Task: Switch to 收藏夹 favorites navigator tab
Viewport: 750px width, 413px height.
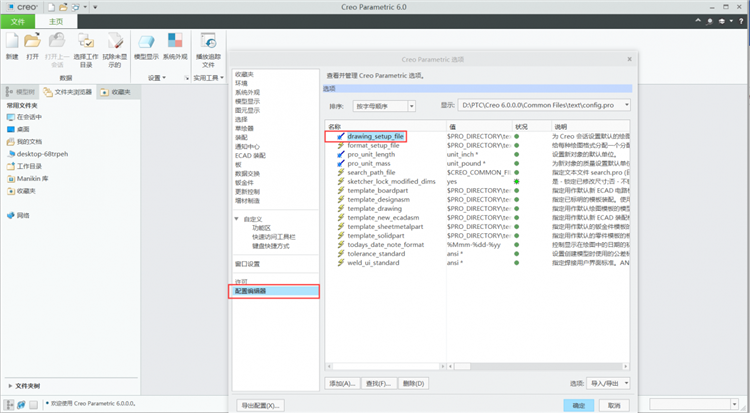Action: click(x=116, y=91)
